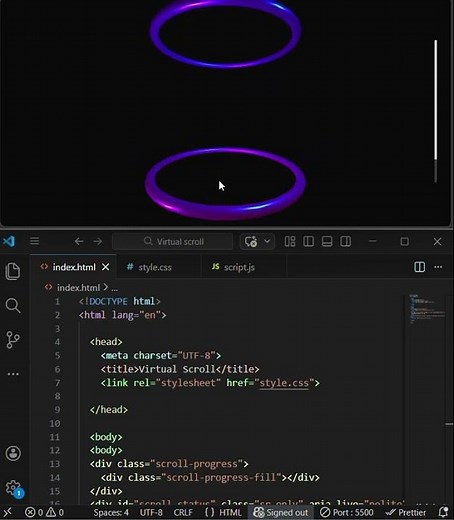
Task: Click the DOCTYPE declaration on line 1
Action: pyautogui.click(x=120, y=301)
